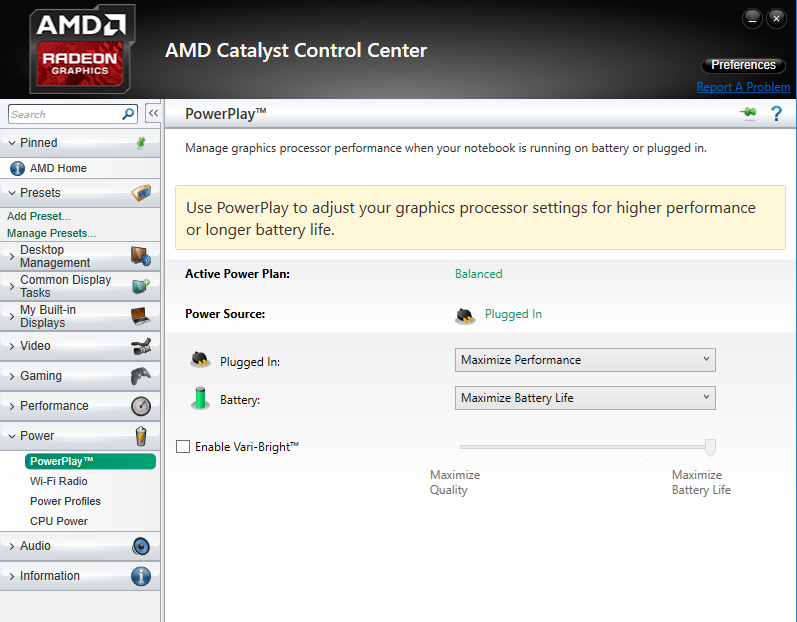Open the Plugged In performance dropdown
This screenshot has width=797, height=622.
coord(585,360)
